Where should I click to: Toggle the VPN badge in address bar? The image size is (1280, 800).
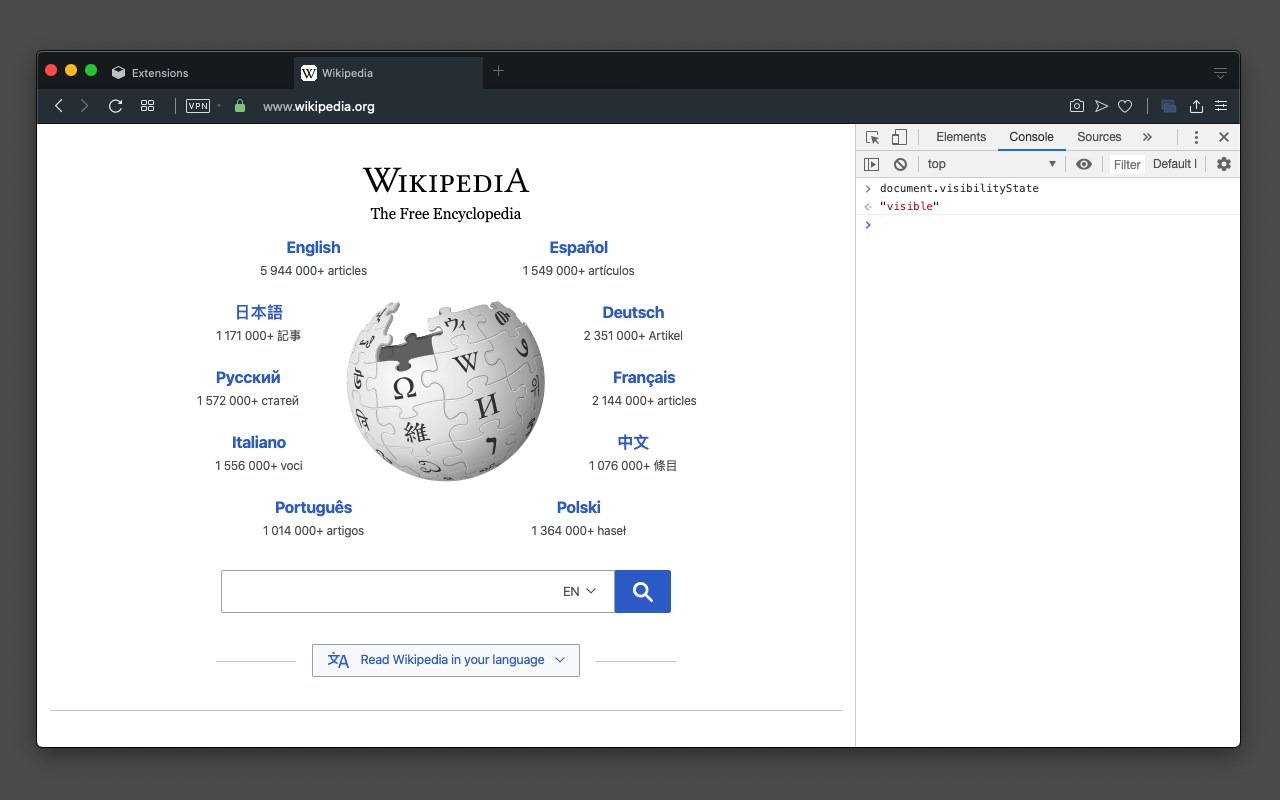pyautogui.click(x=198, y=106)
